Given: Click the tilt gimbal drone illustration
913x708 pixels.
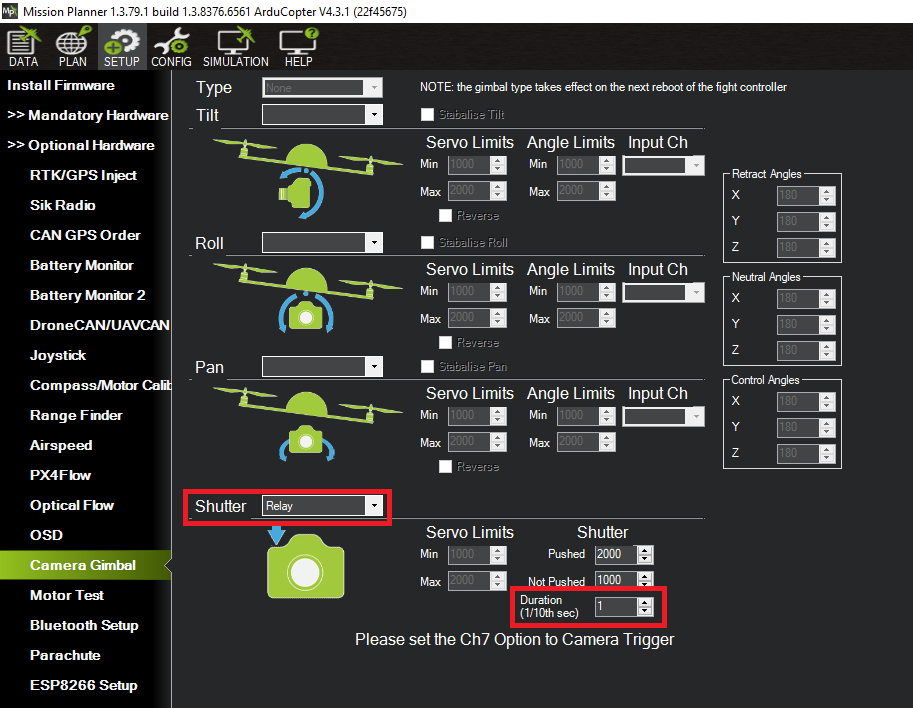Looking at the screenshot, I should (x=307, y=178).
